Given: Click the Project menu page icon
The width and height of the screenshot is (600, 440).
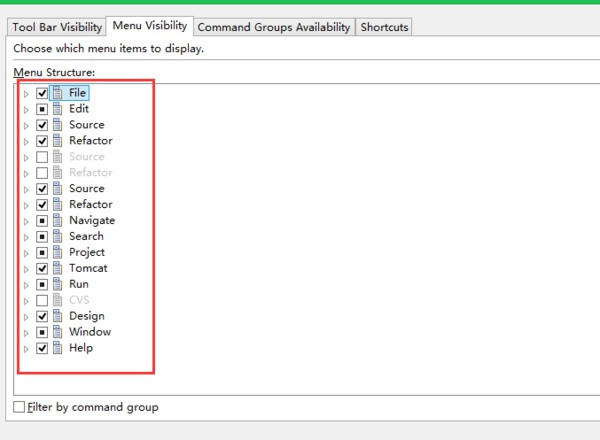Looking at the screenshot, I should click(x=57, y=253).
